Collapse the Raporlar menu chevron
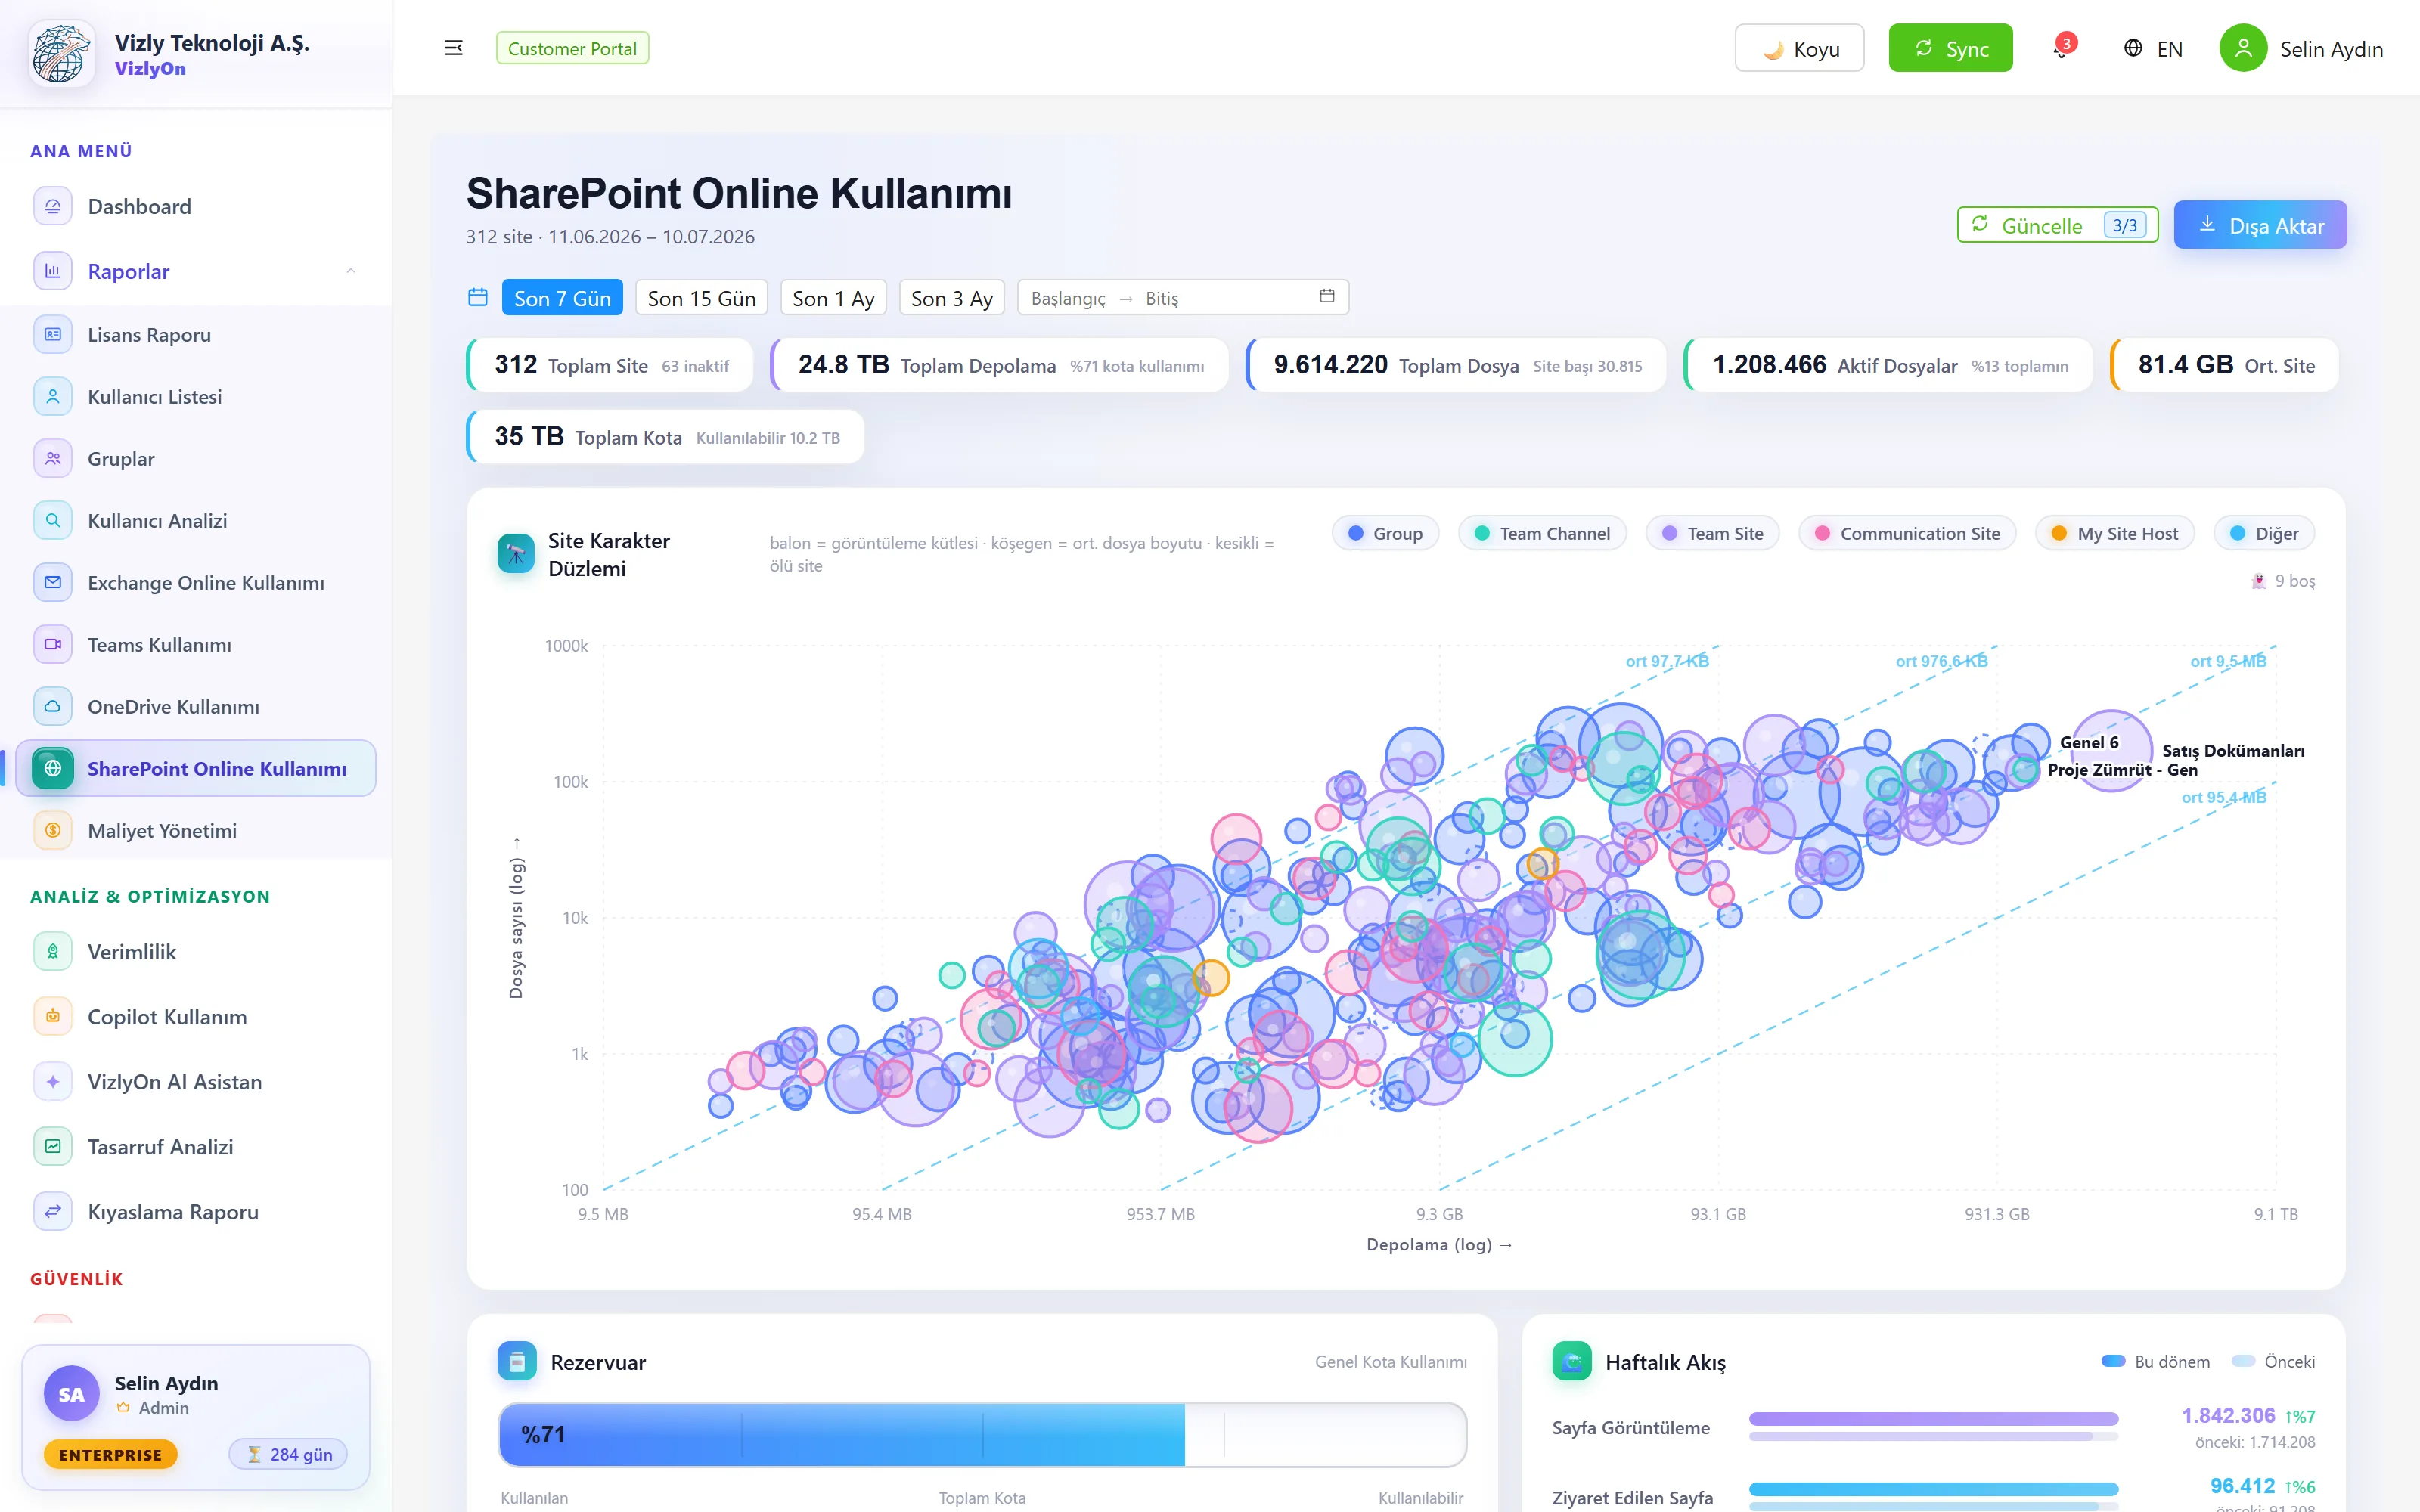 tap(351, 271)
